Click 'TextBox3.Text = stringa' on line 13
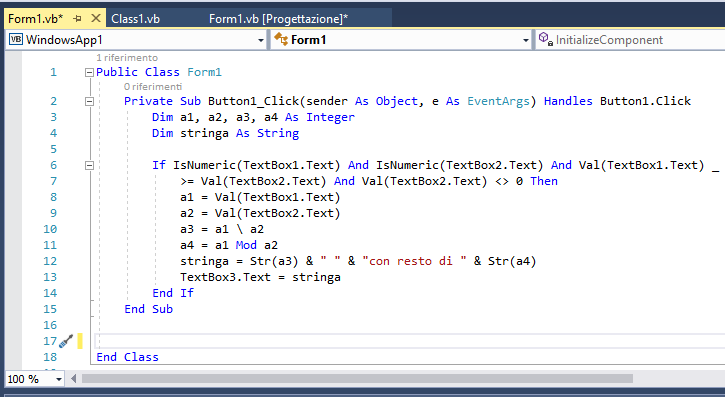The image size is (725, 397). point(260,277)
